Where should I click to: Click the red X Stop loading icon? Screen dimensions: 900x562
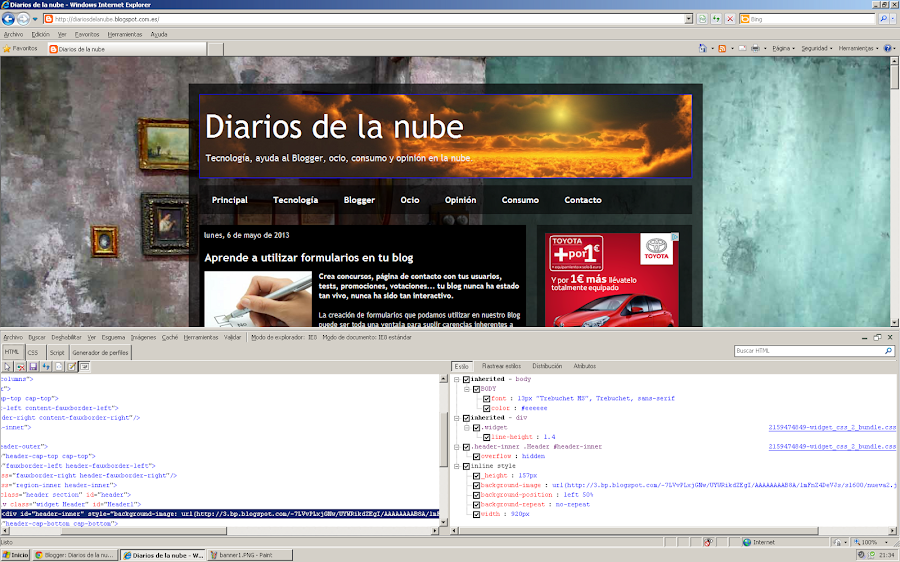click(730, 19)
